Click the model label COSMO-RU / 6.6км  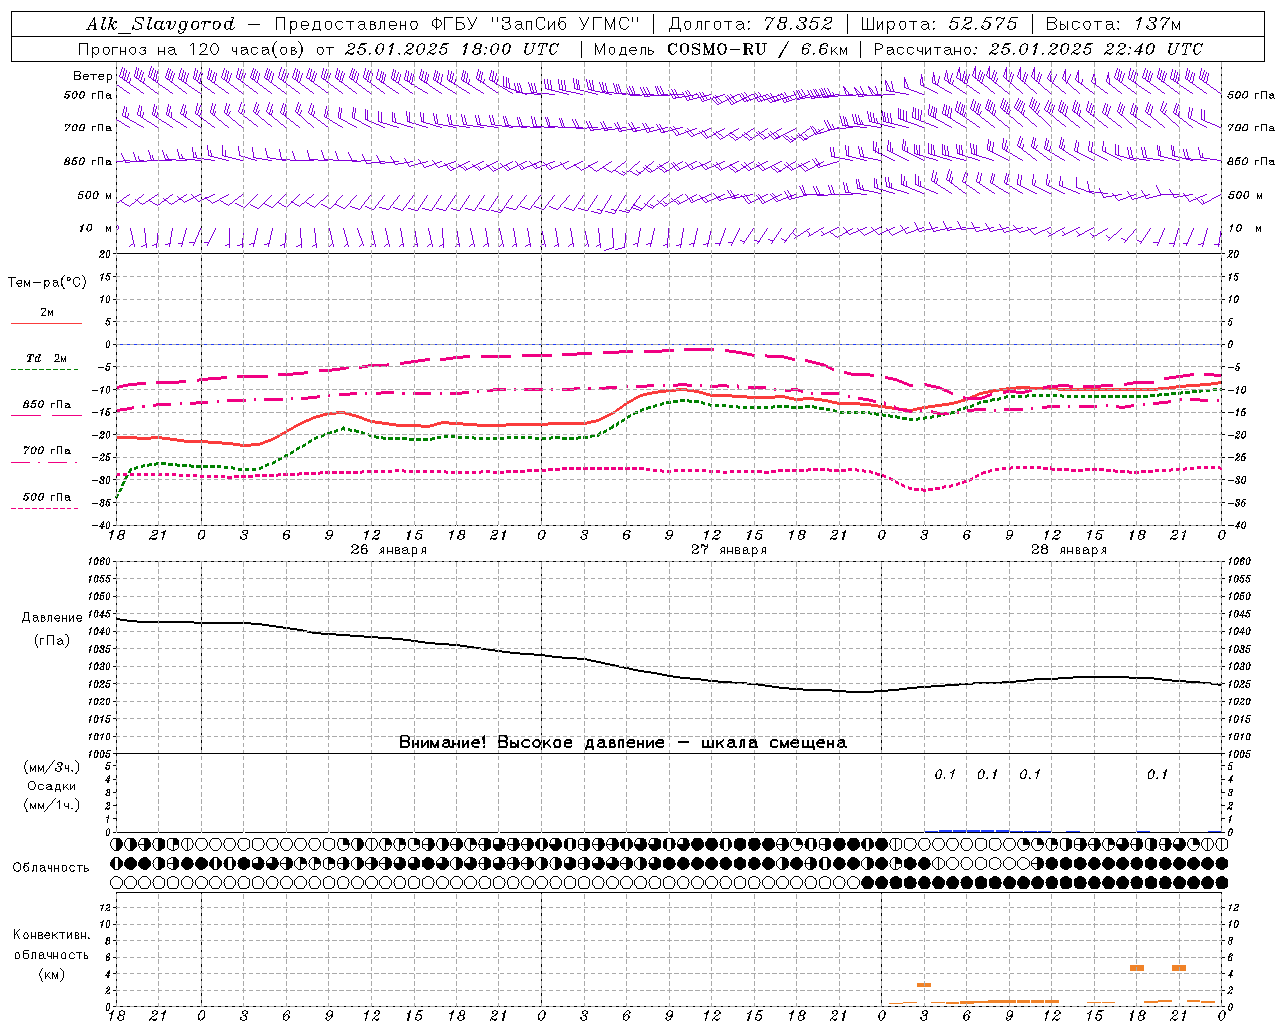pos(757,49)
